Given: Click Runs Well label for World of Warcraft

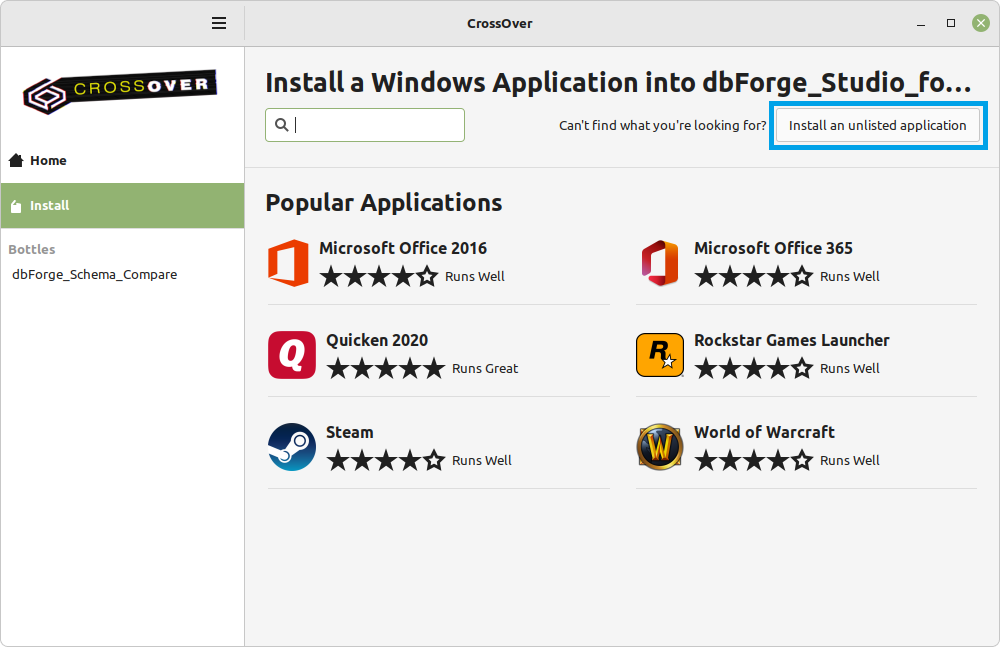Looking at the screenshot, I should [850, 461].
